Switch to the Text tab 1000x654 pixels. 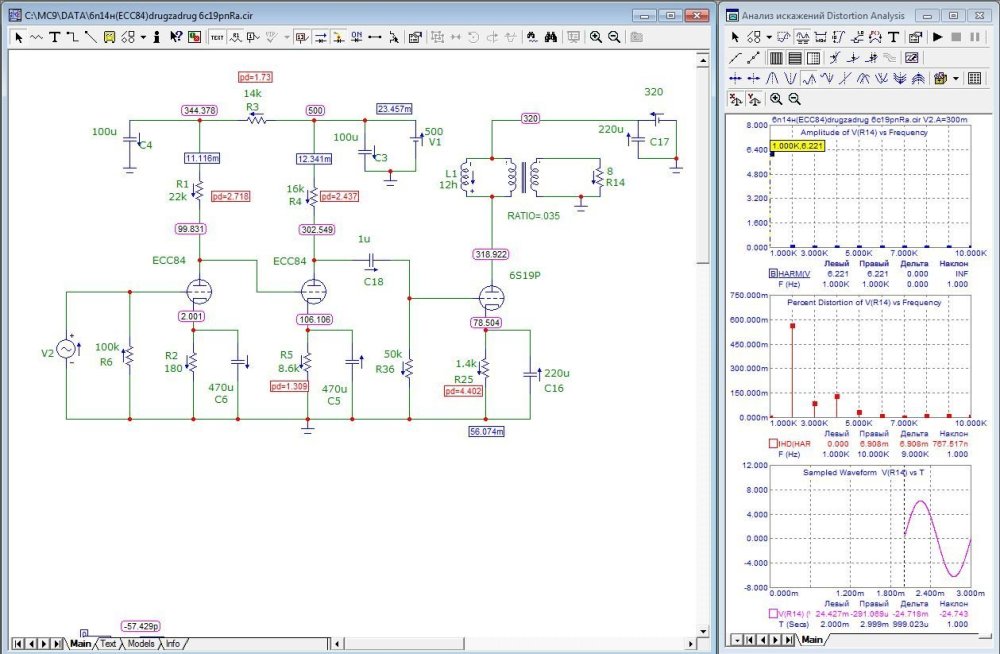(x=108, y=644)
